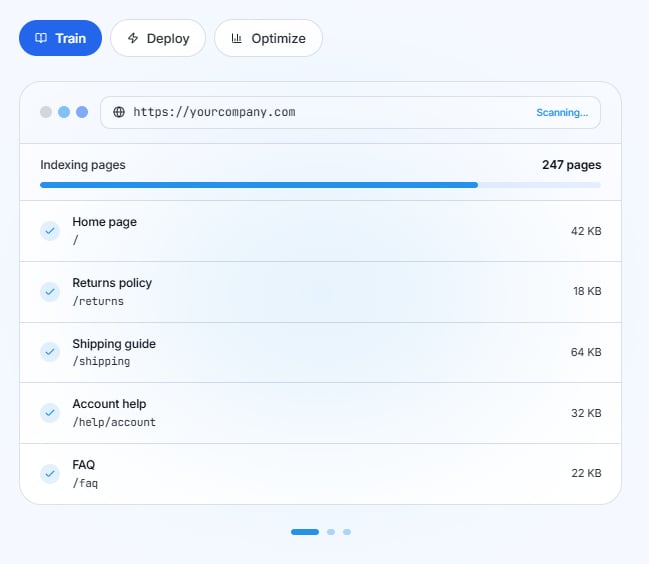Click the bar chart Optimize icon
This screenshot has height=564, width=649.
[236, 38]
